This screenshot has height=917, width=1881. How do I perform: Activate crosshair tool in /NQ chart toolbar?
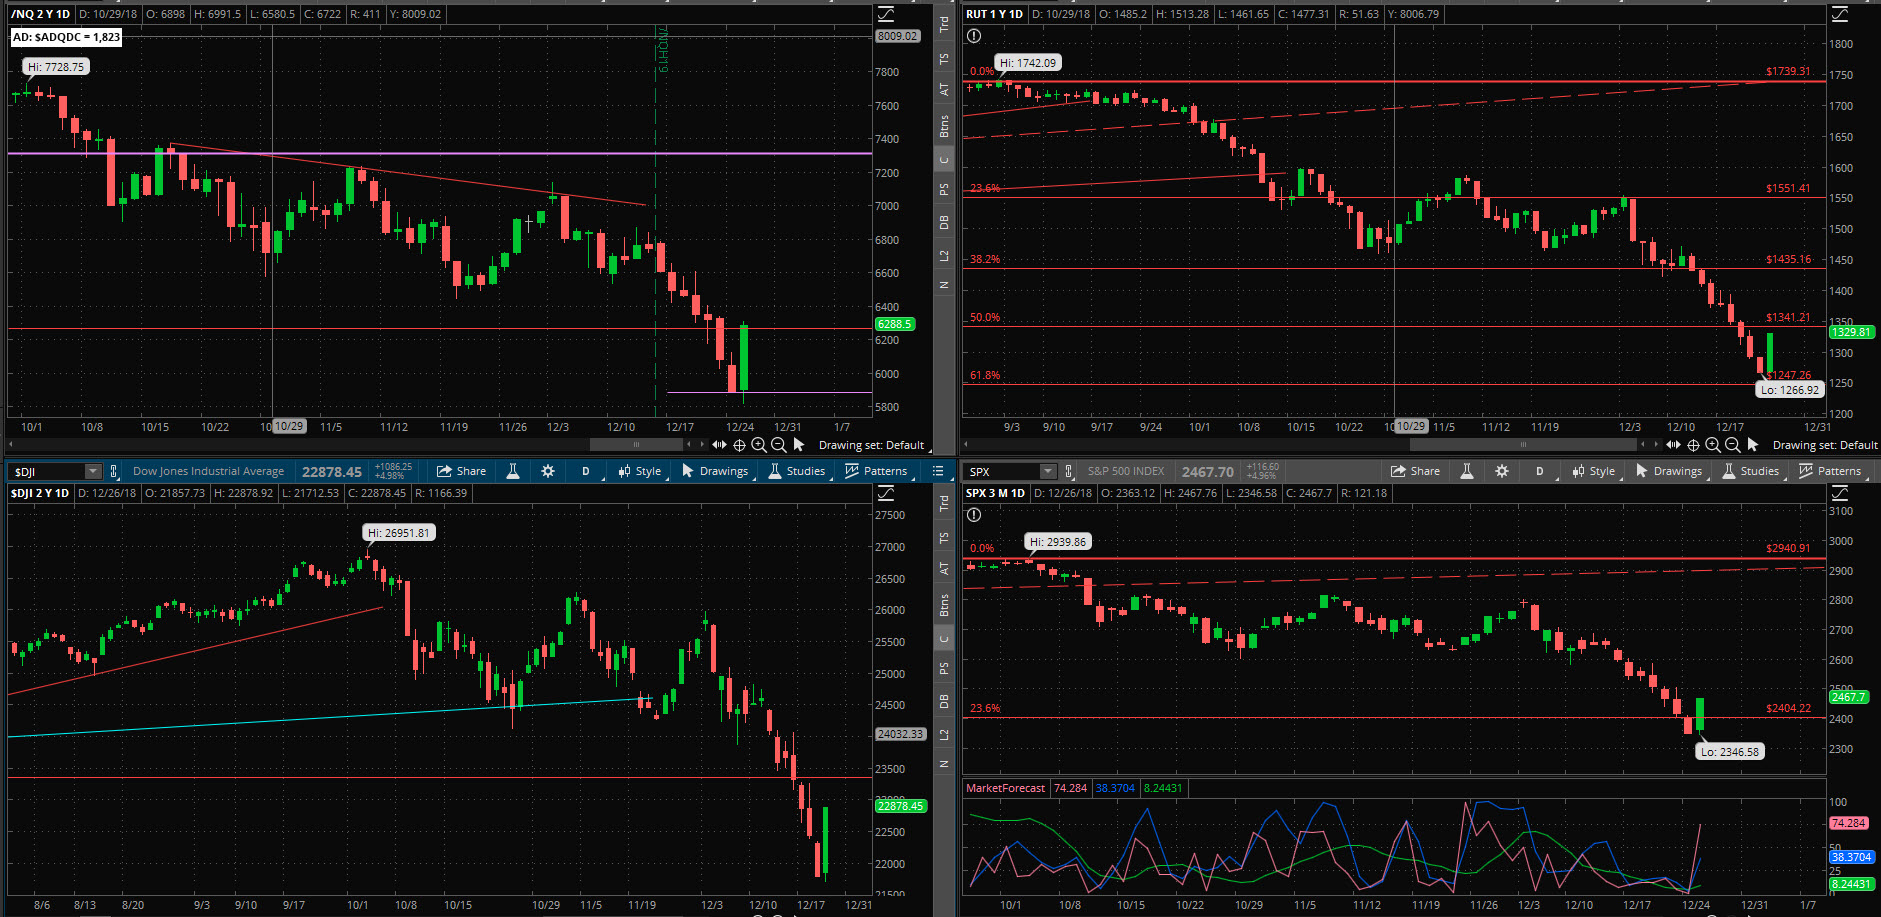pos(739,445)
